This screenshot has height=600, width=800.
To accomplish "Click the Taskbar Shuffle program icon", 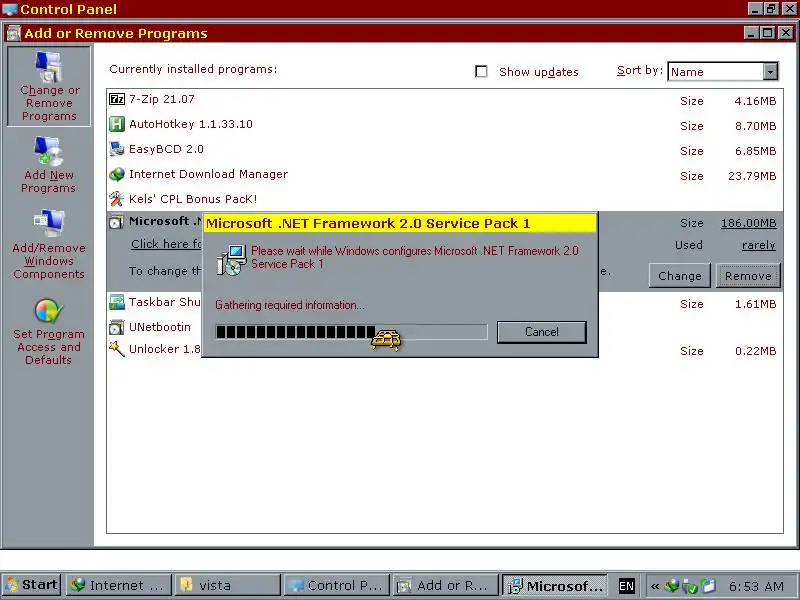I will (x=117, y=302).
